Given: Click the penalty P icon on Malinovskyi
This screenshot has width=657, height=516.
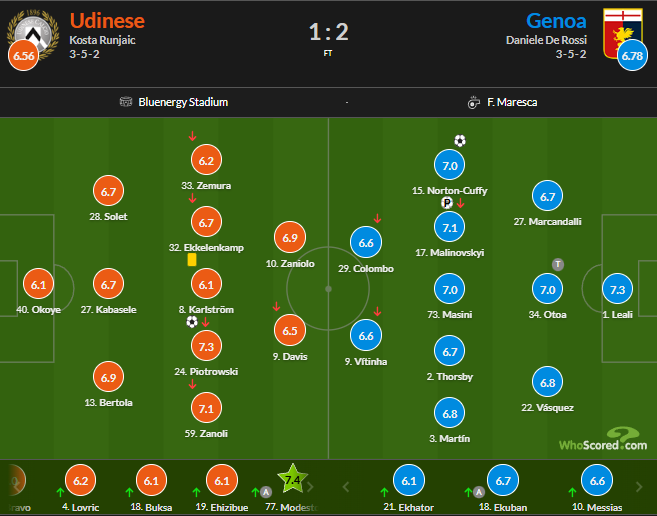Looking at the screenshot, I should [447, 202].
